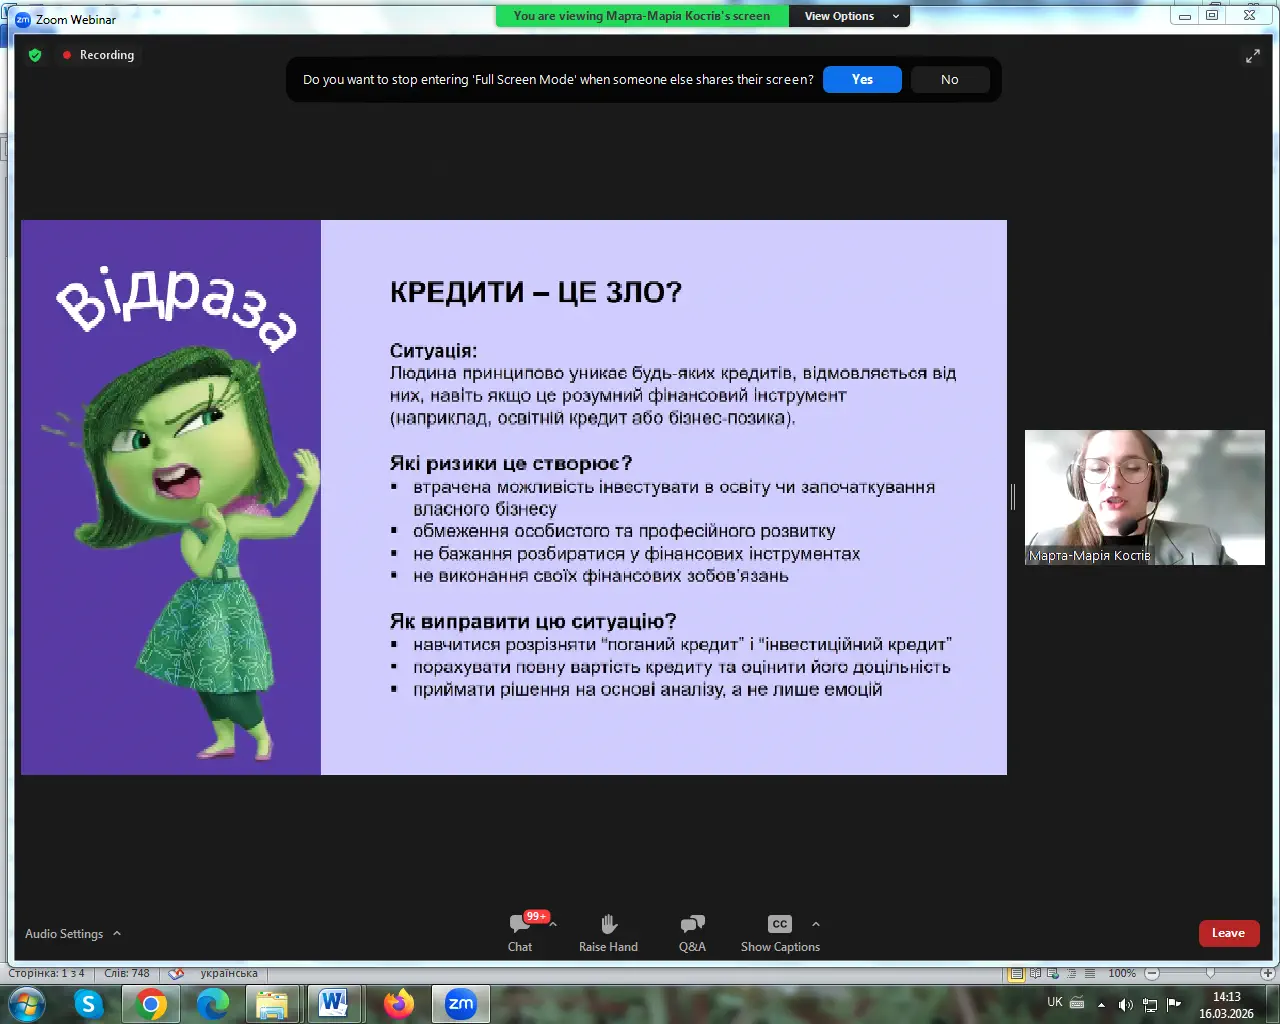Click Yes on the full screen prompt
The image size is (1280, 1024).
coord(862,80)
